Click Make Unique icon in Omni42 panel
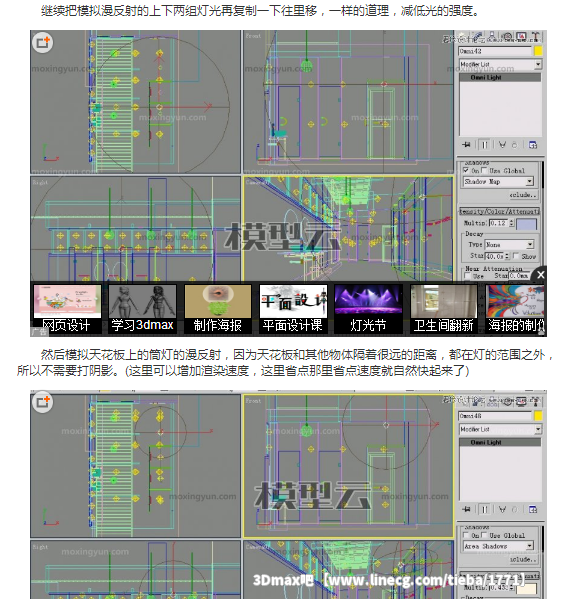The height and width of the screenshot is (599, 565). pyautogui.click(x=502, y=145)
